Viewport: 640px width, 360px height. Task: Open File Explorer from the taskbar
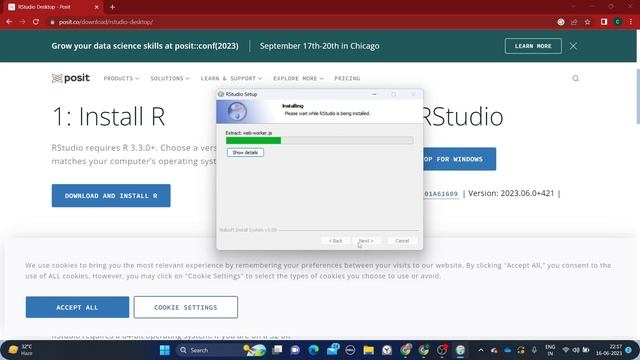click(369, 350)
